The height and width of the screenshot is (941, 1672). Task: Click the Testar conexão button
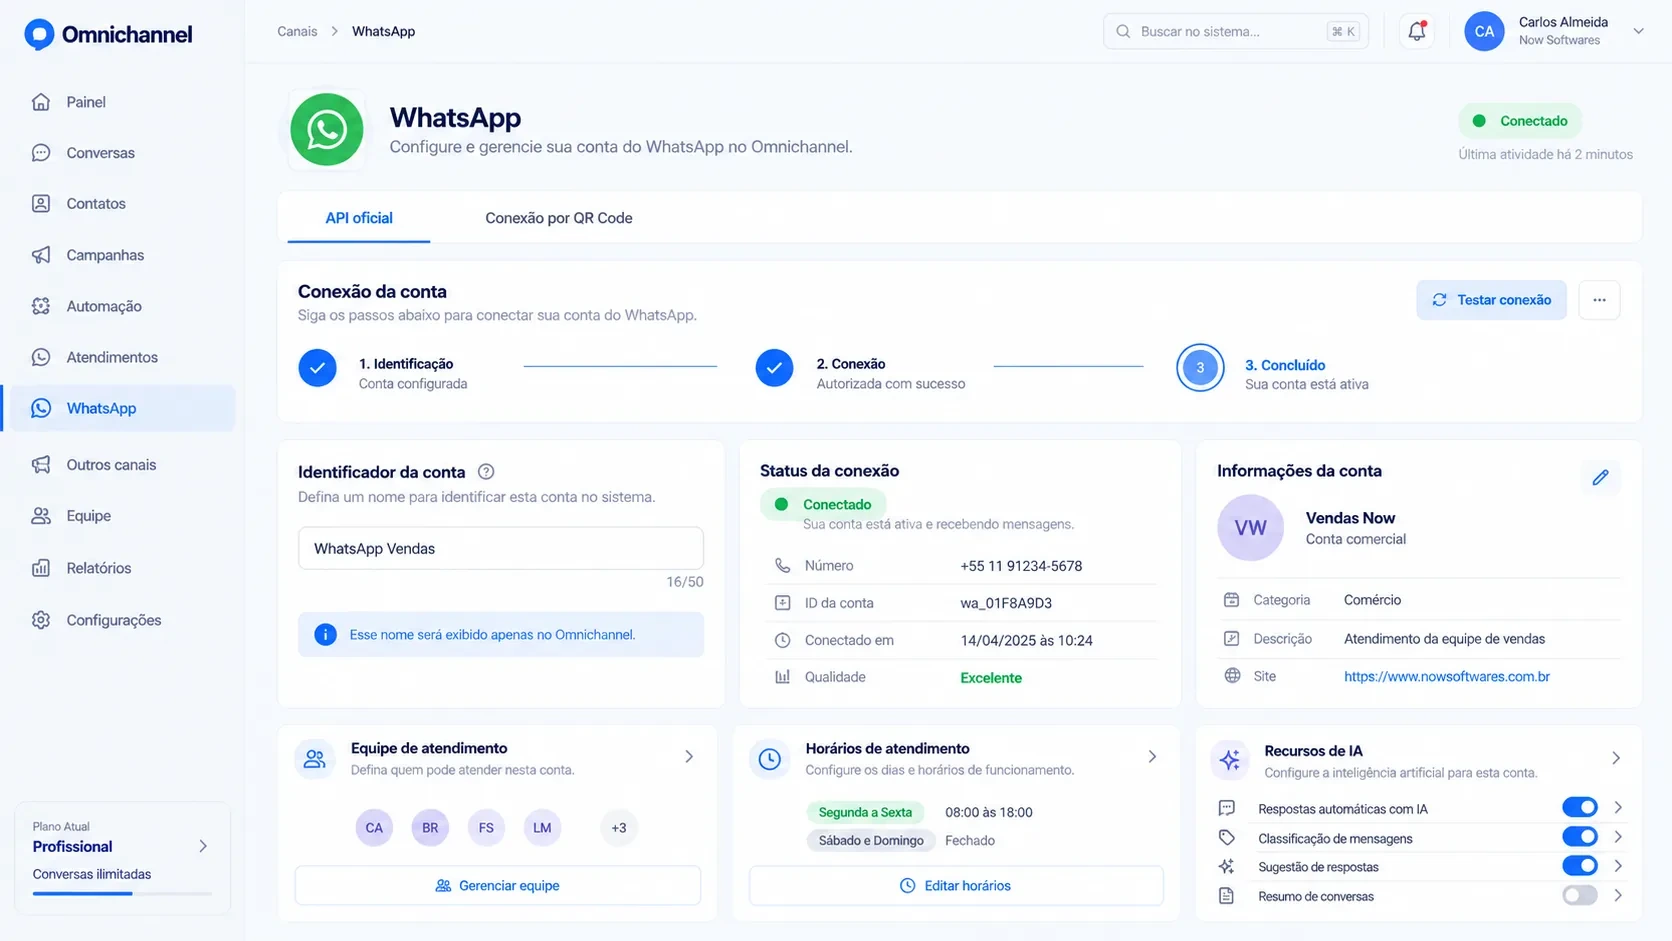[x=1491, y=300]
